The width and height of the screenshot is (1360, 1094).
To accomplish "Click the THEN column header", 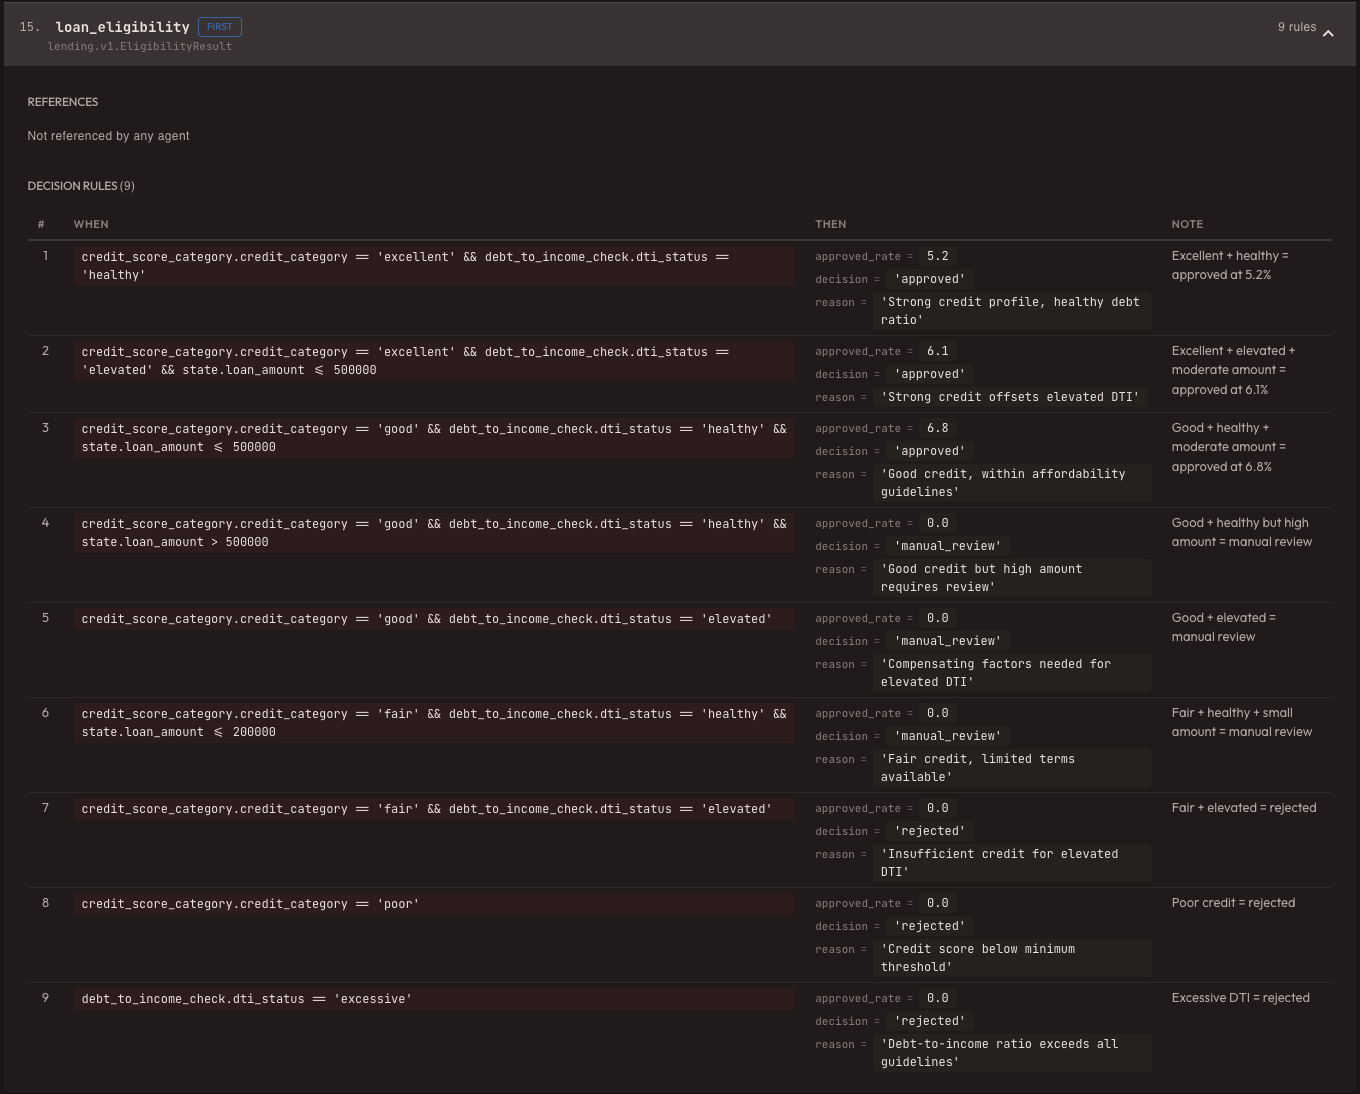I will point(830,224).
